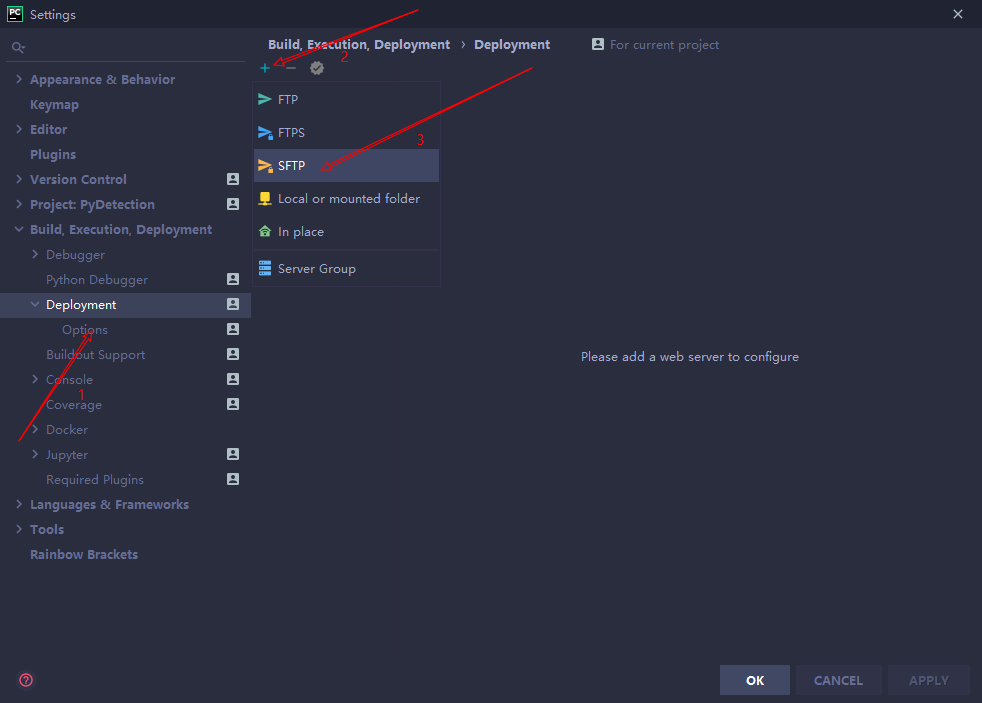Screen dimensions: 982x703
Task: Click the Server Group icon
Action: (265, 269)
